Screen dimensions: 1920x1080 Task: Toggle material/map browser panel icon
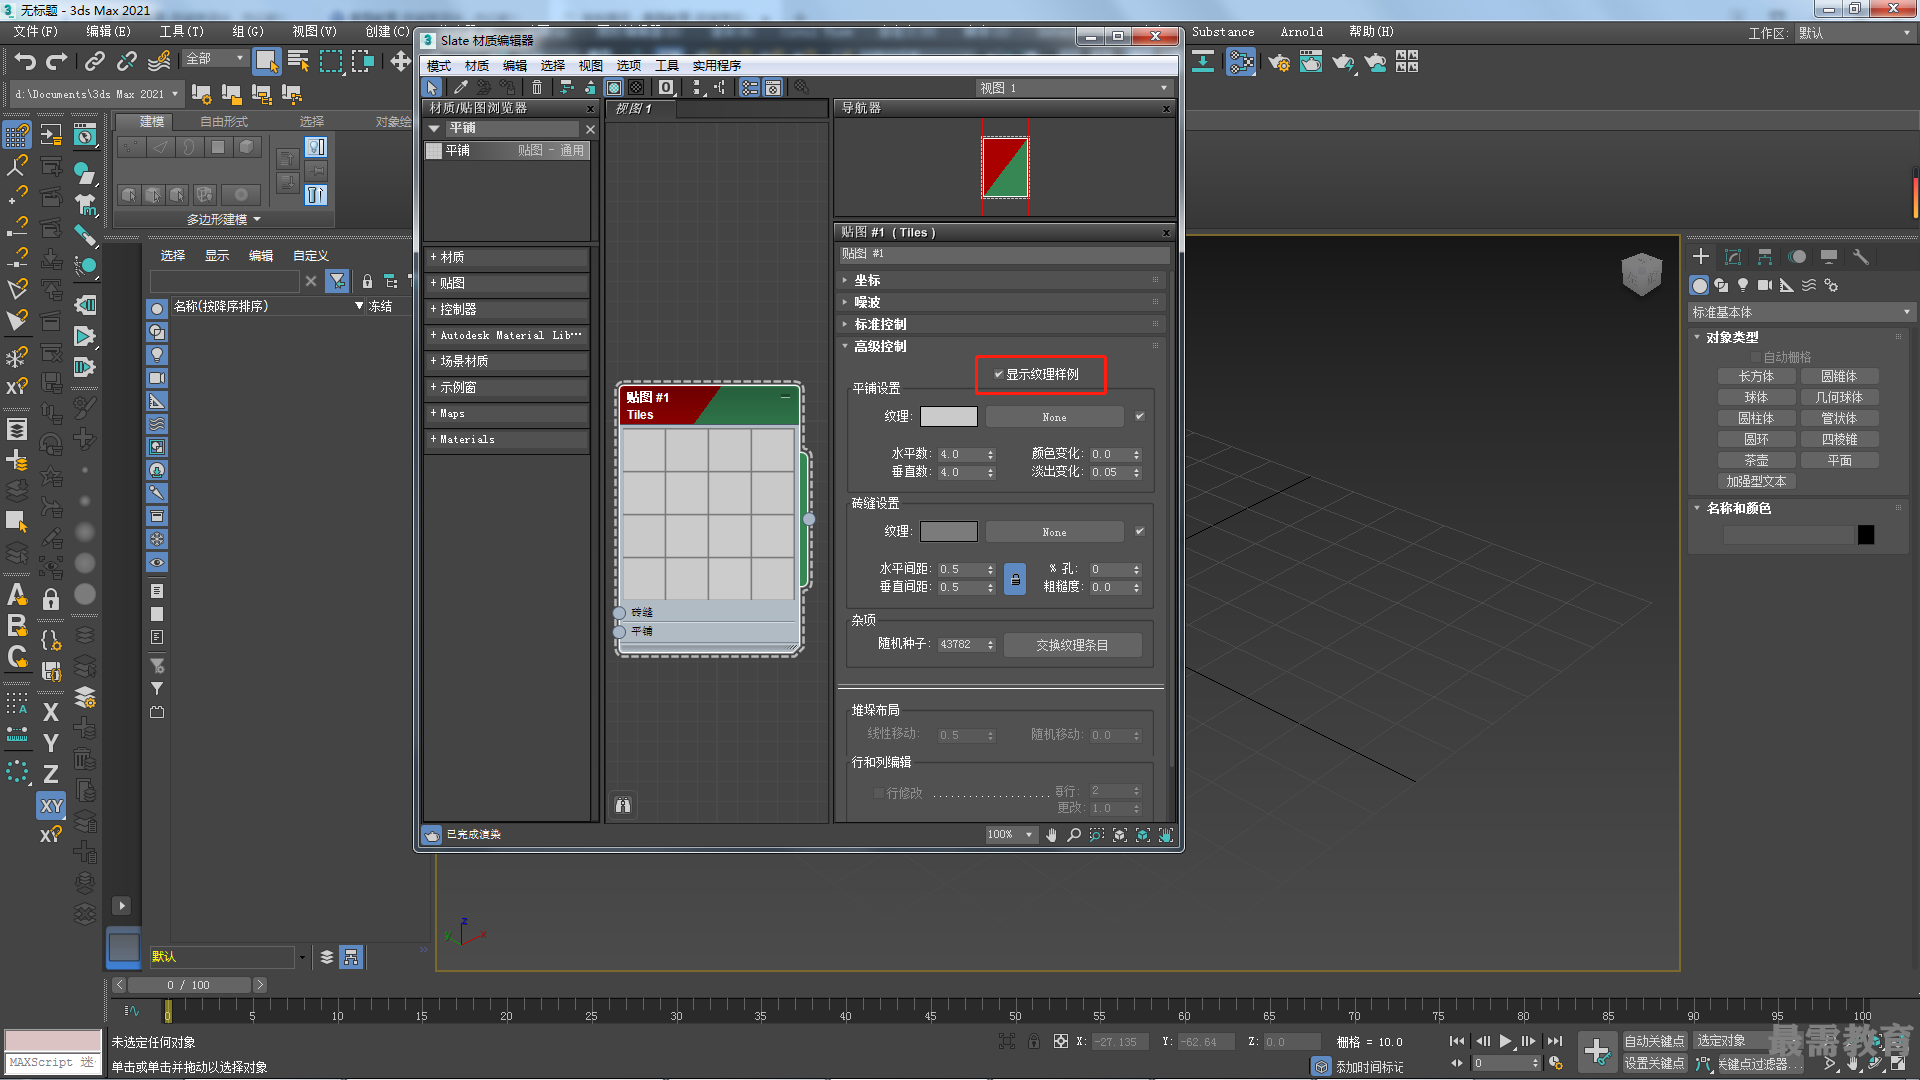[x=750, y=88]
